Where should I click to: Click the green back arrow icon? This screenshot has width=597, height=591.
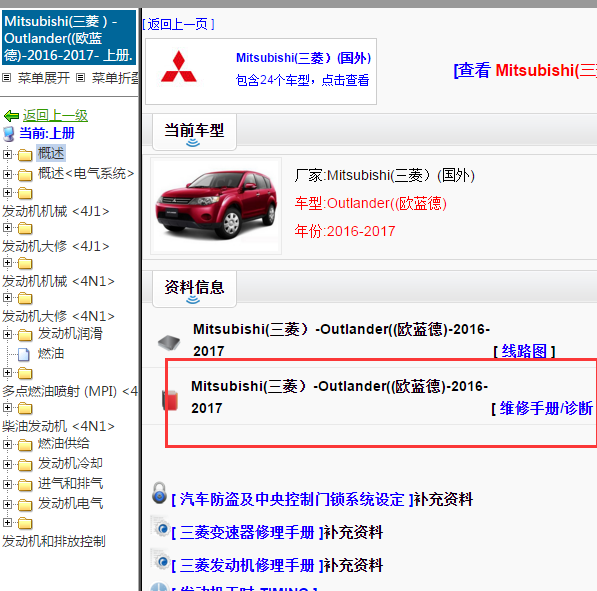tap(11, 115)
